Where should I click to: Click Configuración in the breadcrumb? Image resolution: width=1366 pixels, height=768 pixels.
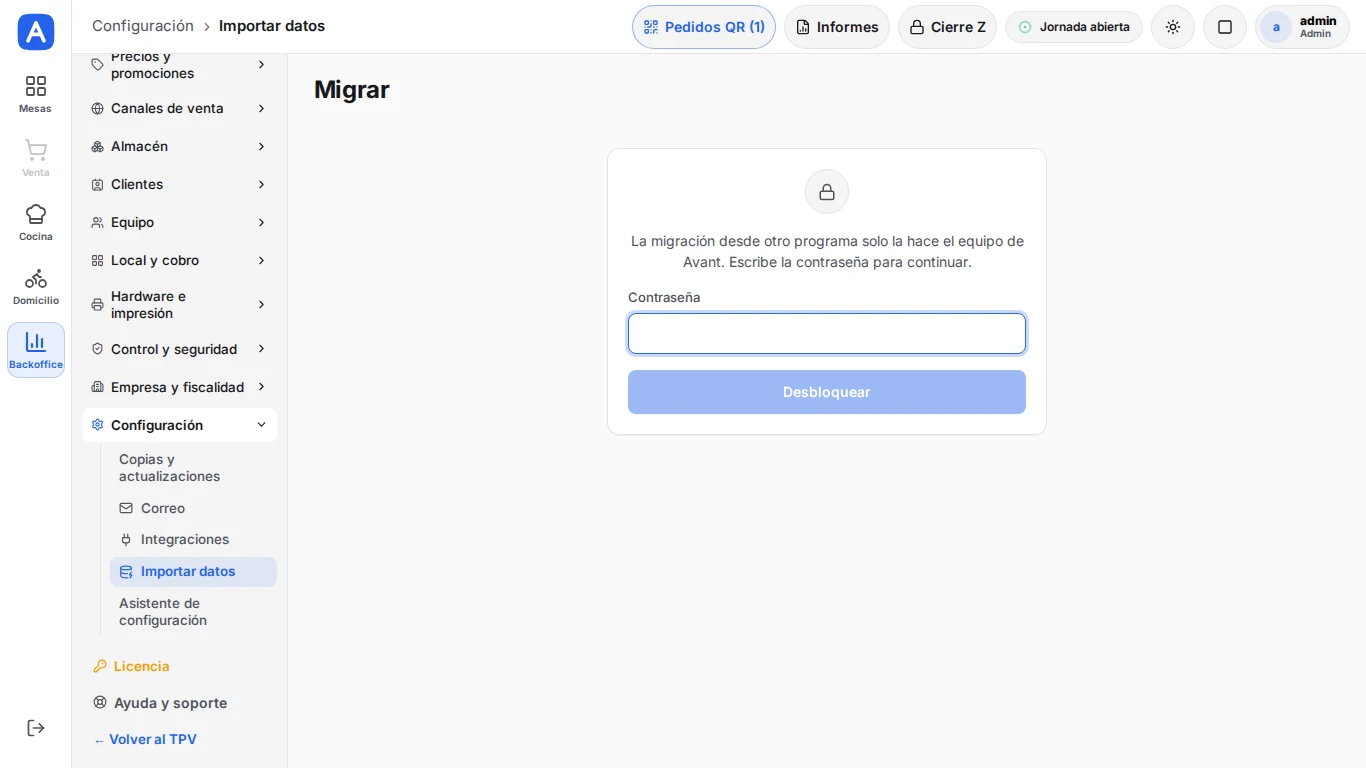(x=143, y=26)
